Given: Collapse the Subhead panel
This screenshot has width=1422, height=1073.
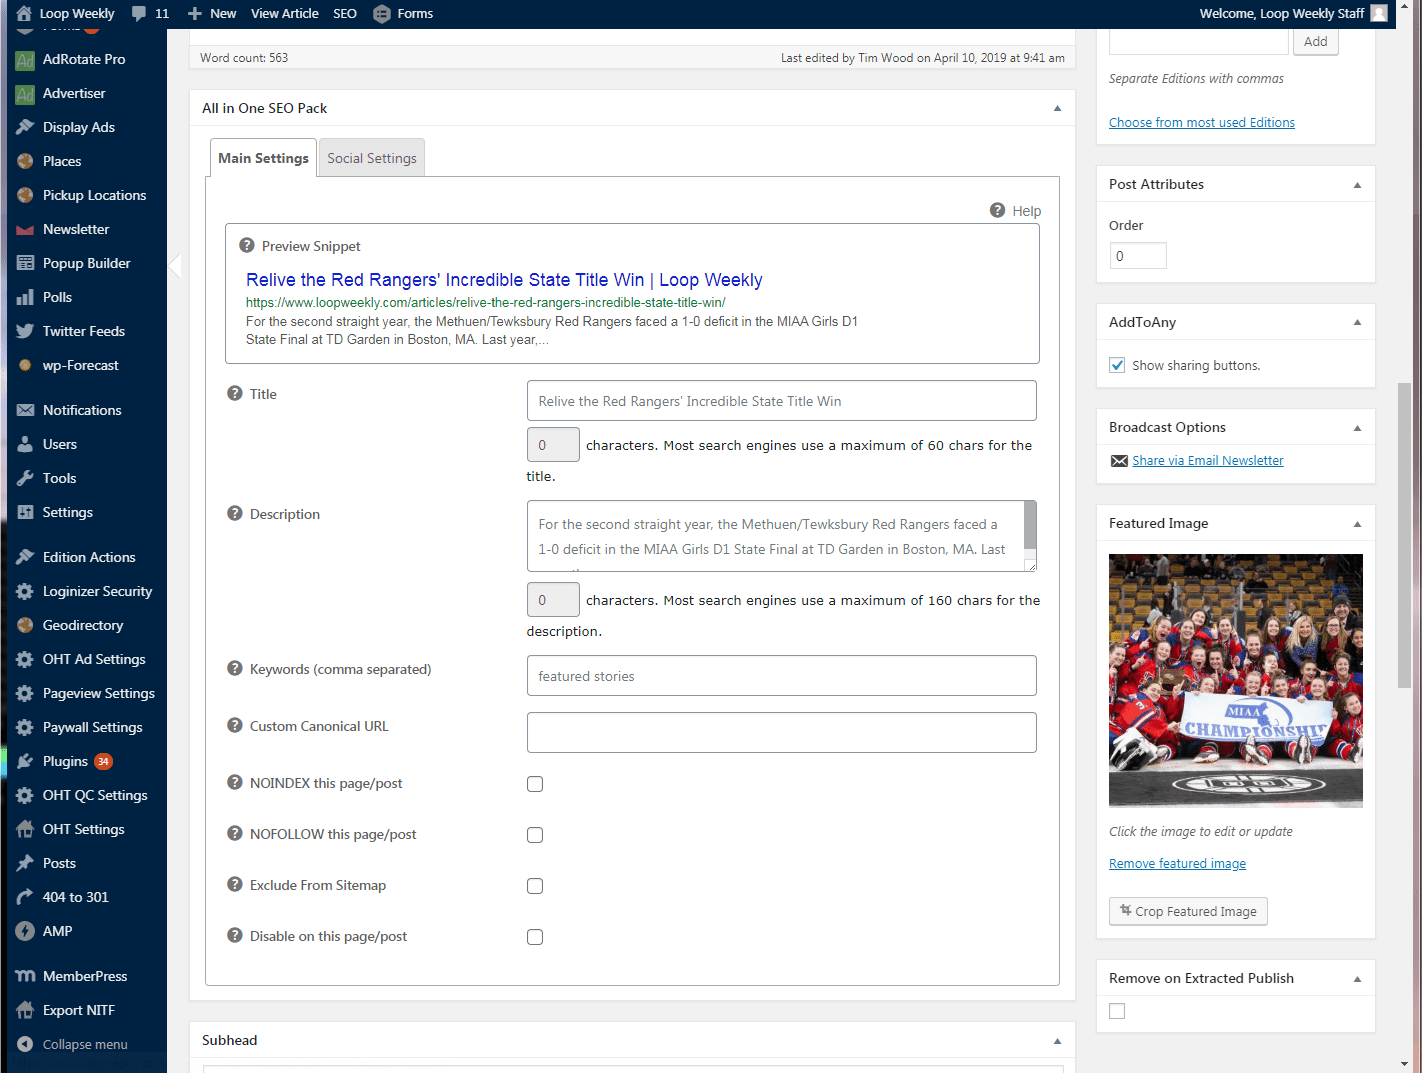Looking at the screenshot, I should (x=1057, y=1041).
